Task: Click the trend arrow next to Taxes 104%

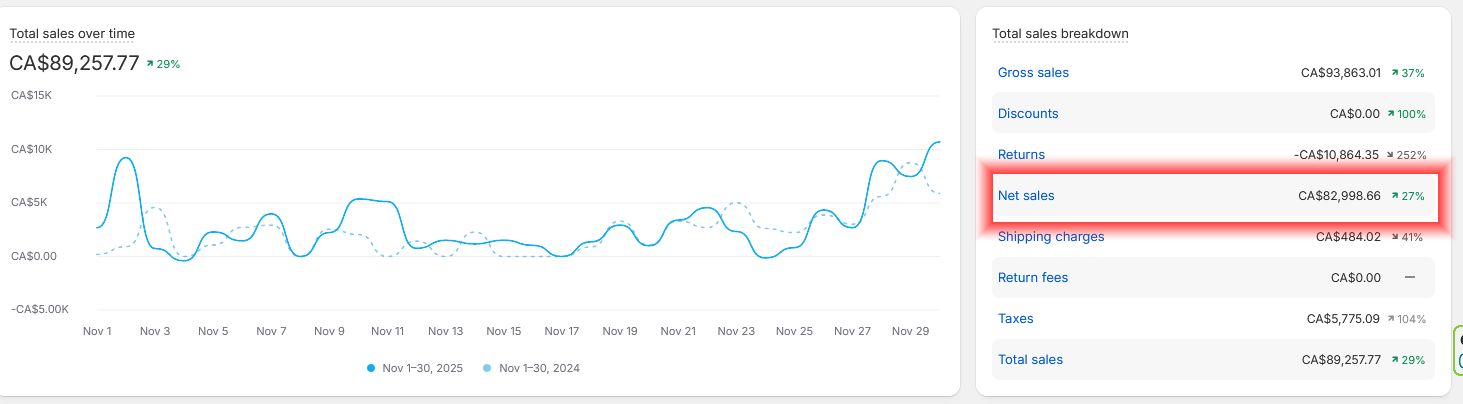Action: (1391, 319)
